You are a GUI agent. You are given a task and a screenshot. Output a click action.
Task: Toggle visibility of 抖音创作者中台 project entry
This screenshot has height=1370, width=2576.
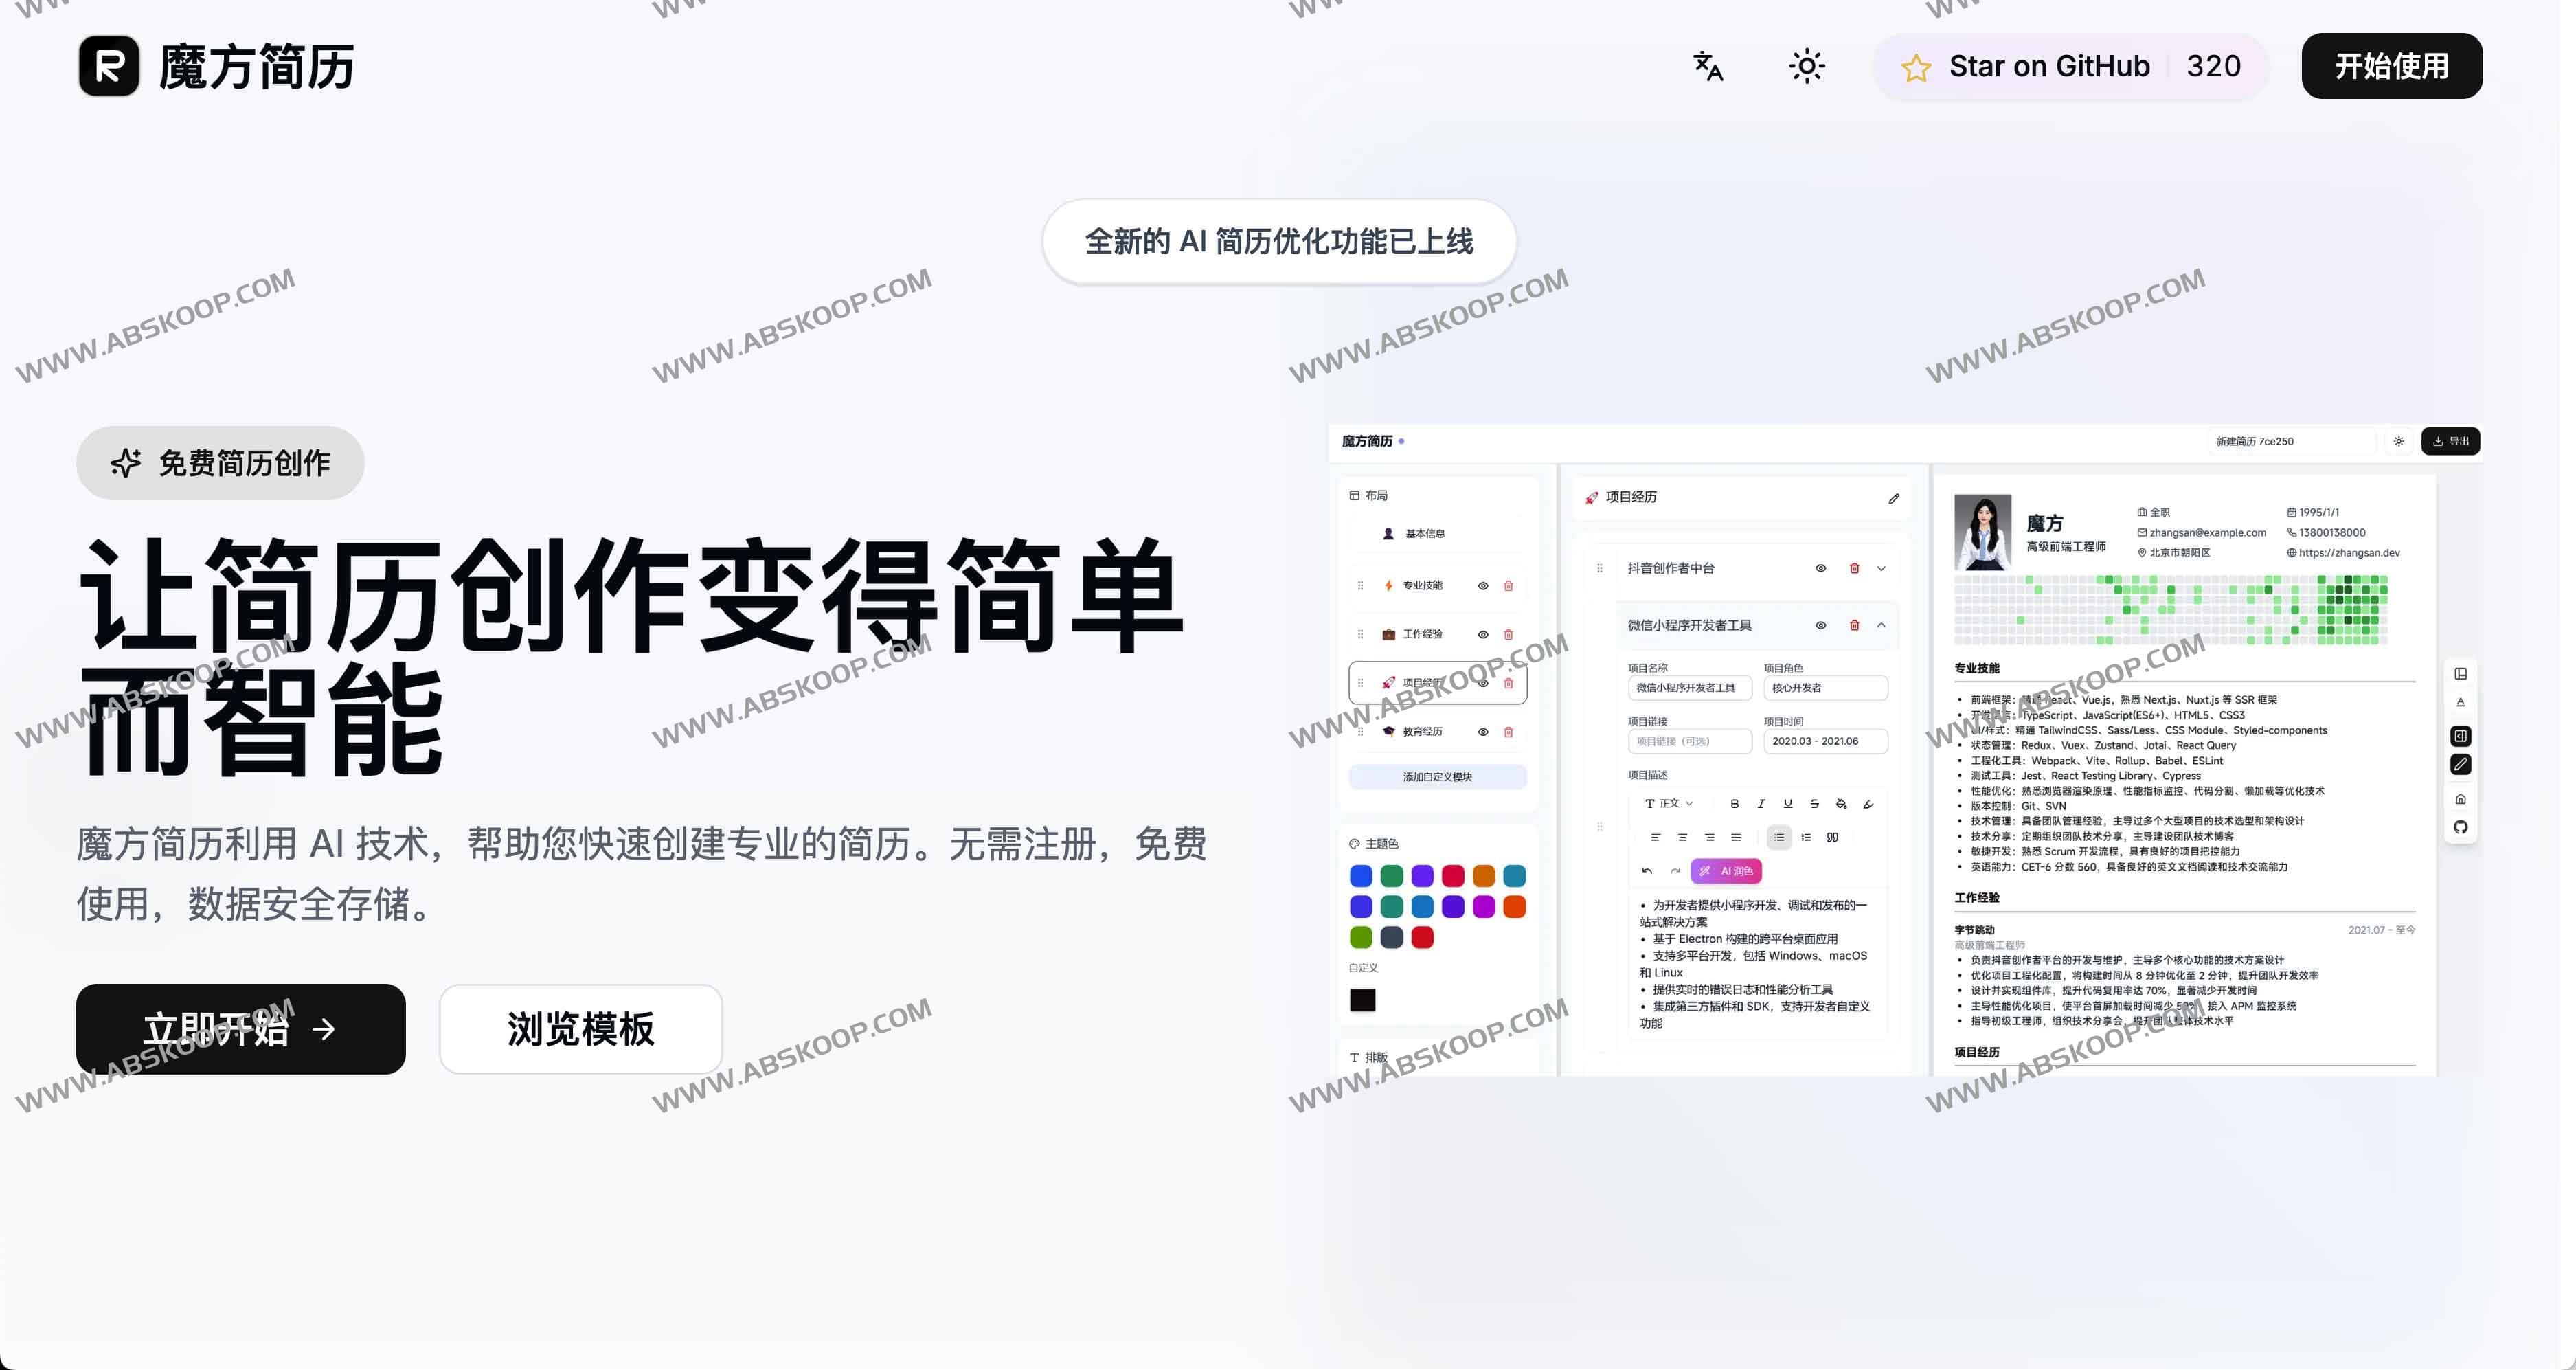(1821, 568)
